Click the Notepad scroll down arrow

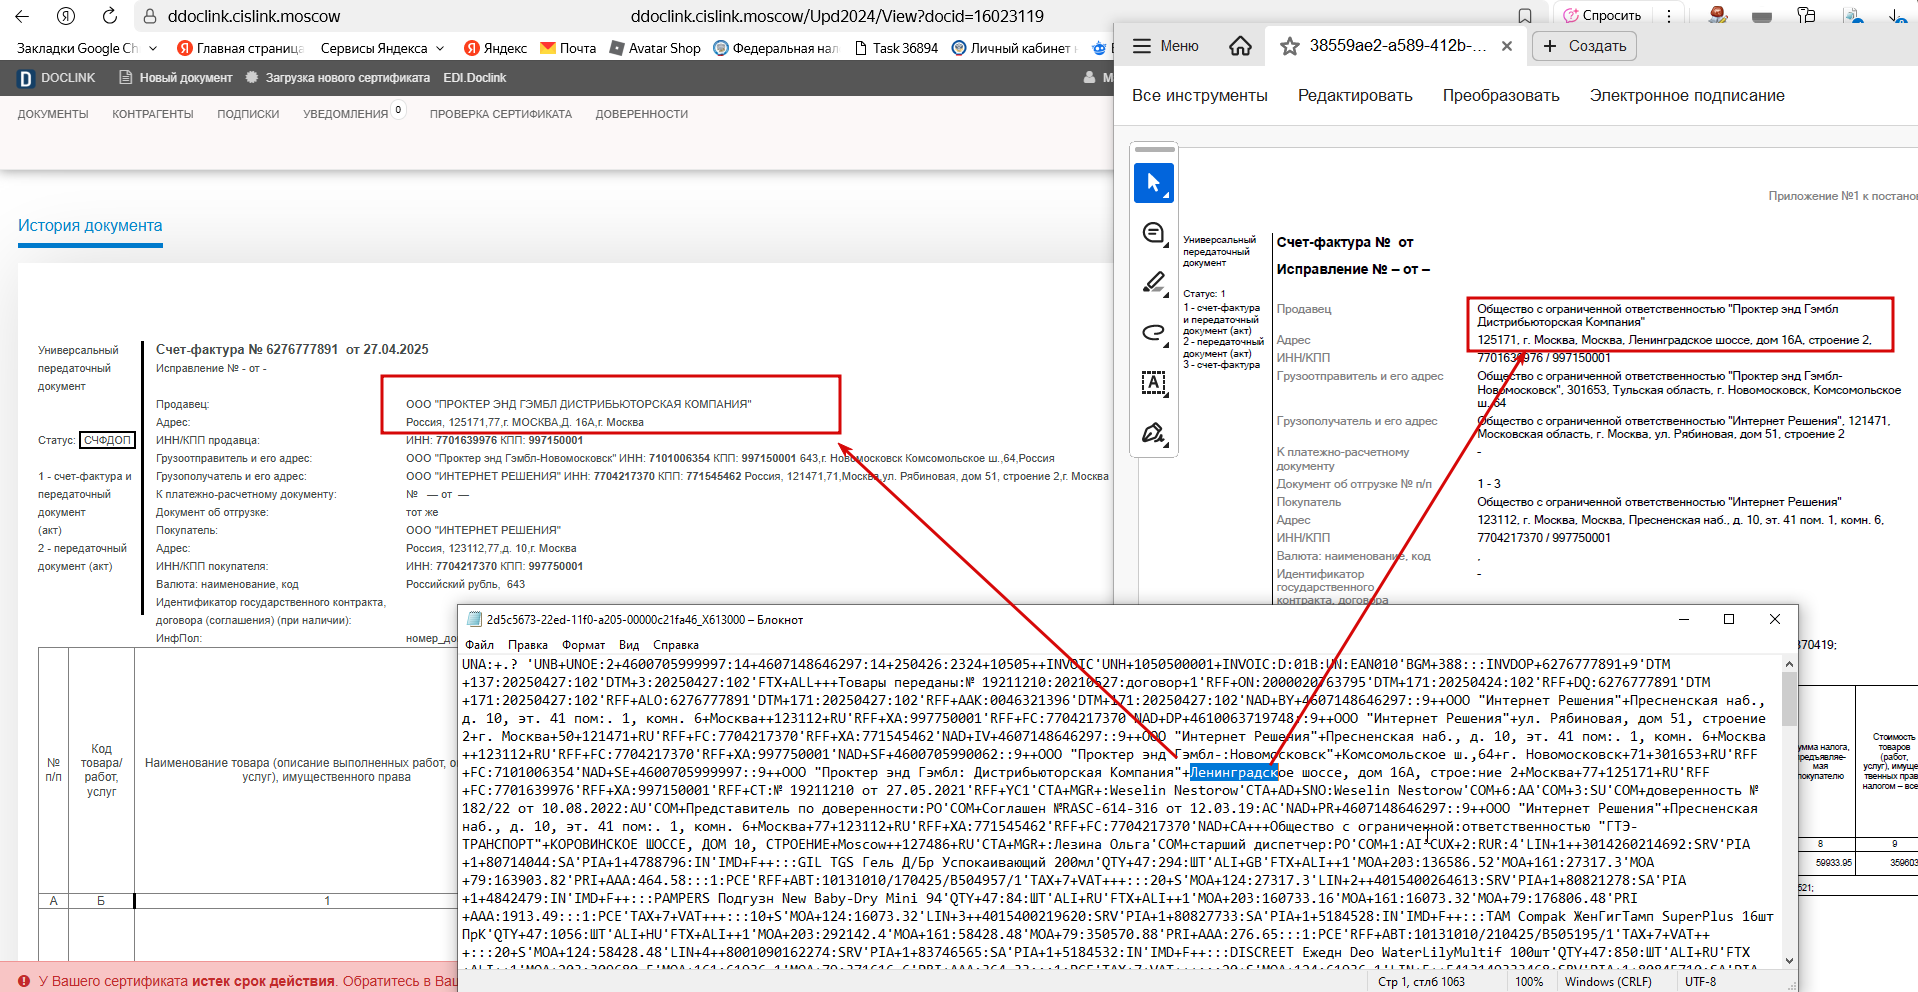(x=1789, y=961)
